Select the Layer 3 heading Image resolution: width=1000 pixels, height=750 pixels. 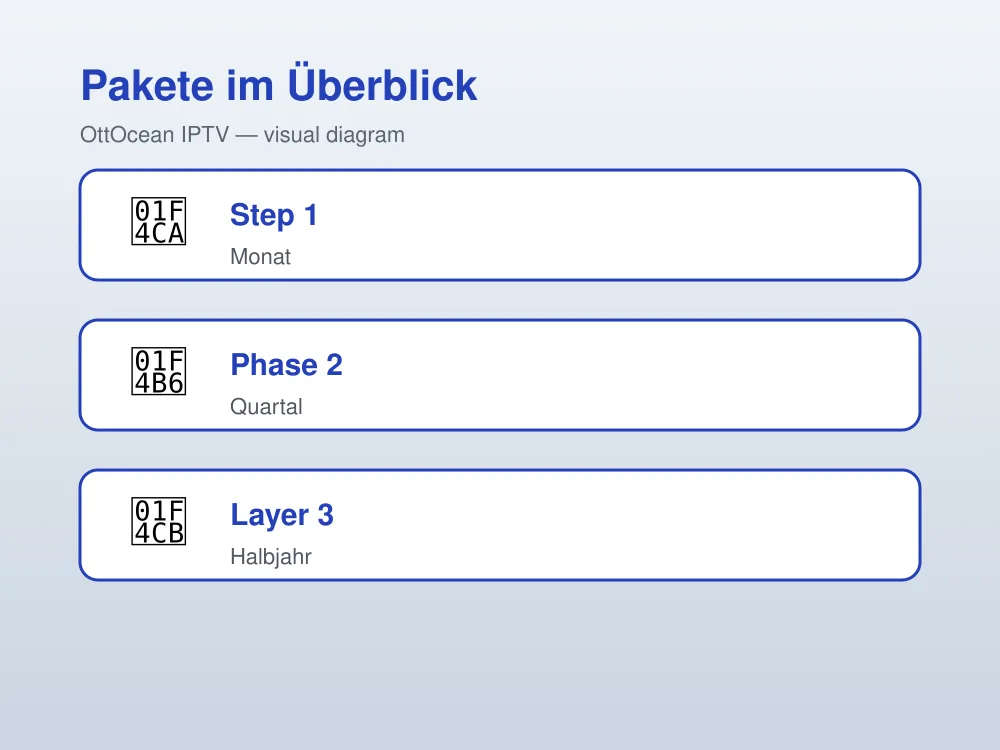tap(282, 515)
